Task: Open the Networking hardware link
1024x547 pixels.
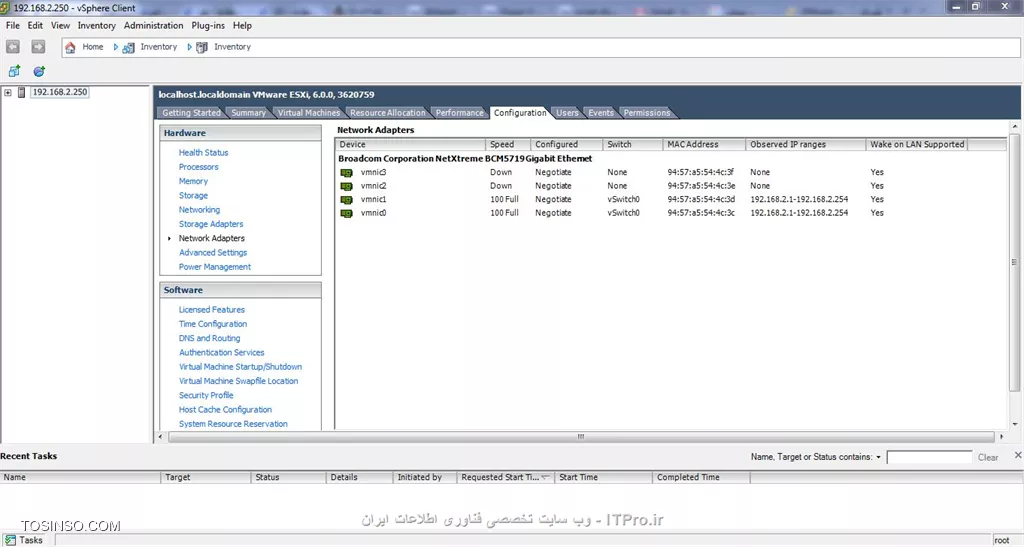Action: click(199, 210)
